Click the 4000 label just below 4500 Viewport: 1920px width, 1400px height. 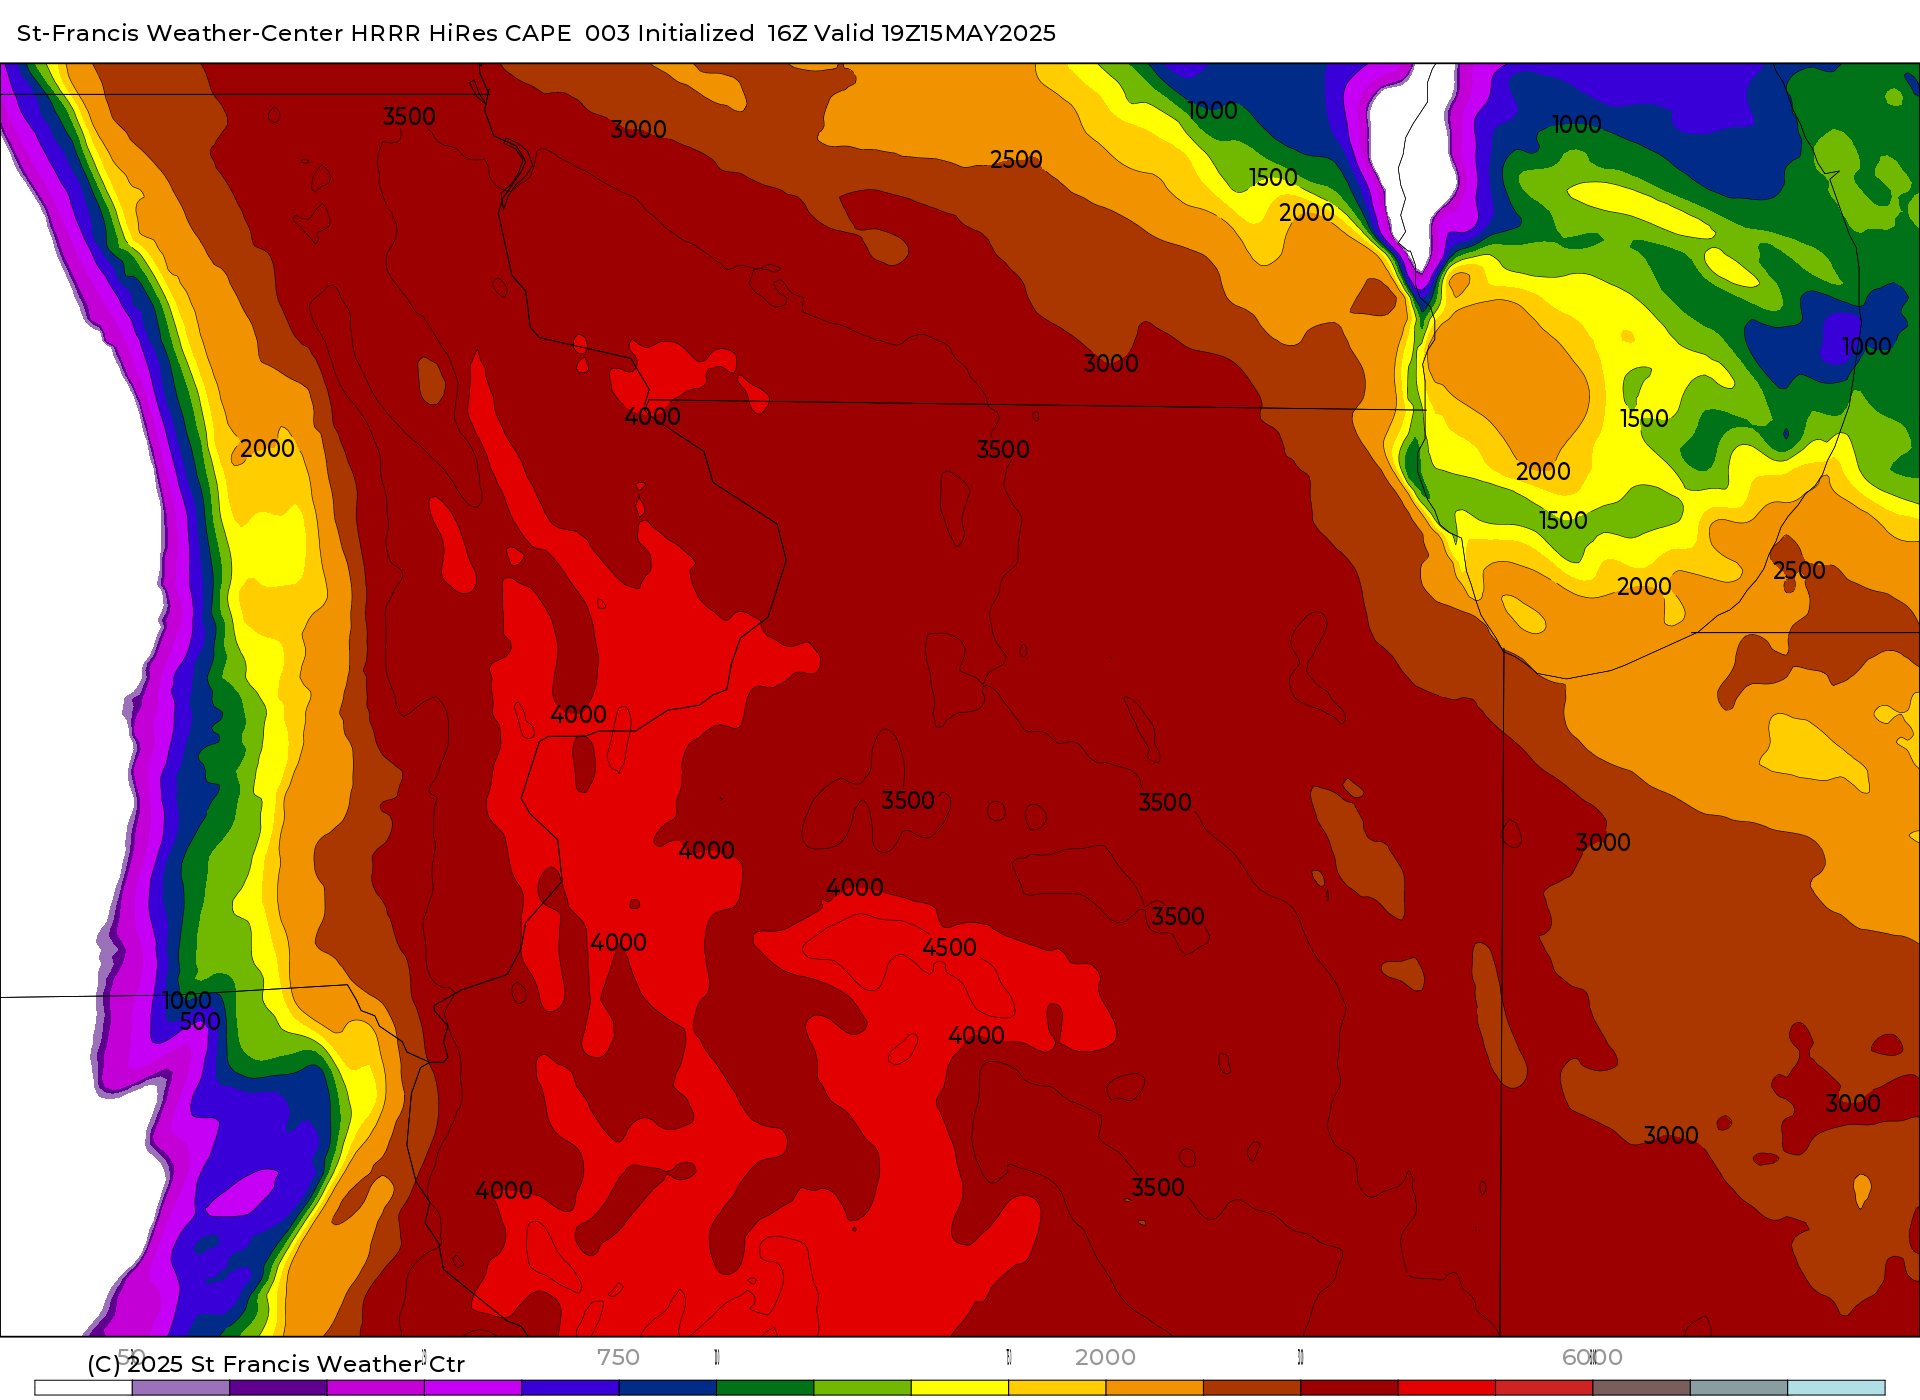(976, 1035)
